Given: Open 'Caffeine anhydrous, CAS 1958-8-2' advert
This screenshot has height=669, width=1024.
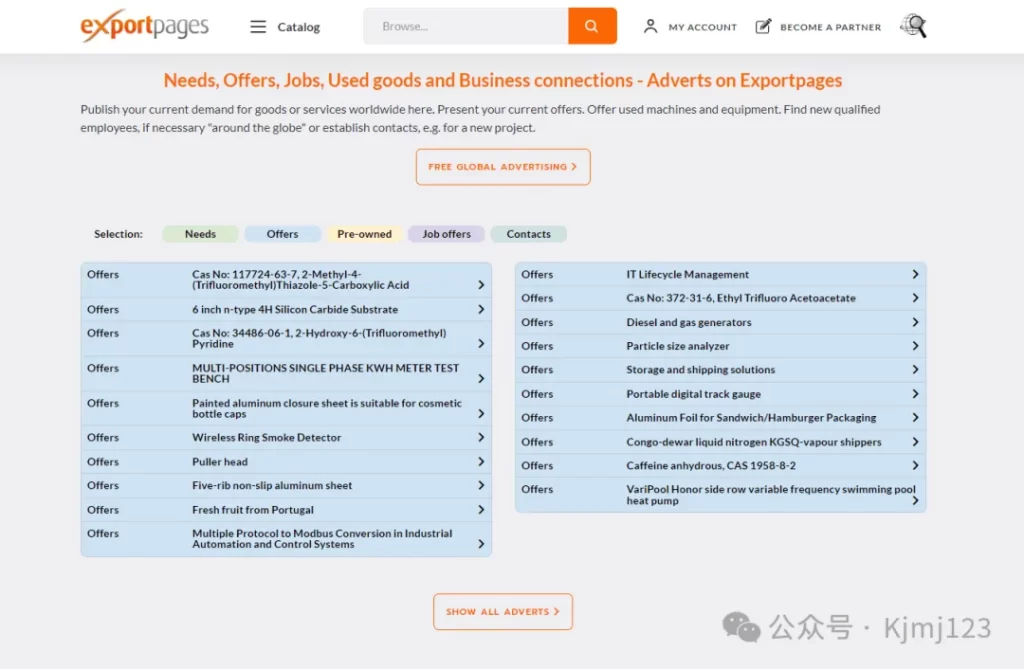Looking at the screenshot, I should 711,465.
